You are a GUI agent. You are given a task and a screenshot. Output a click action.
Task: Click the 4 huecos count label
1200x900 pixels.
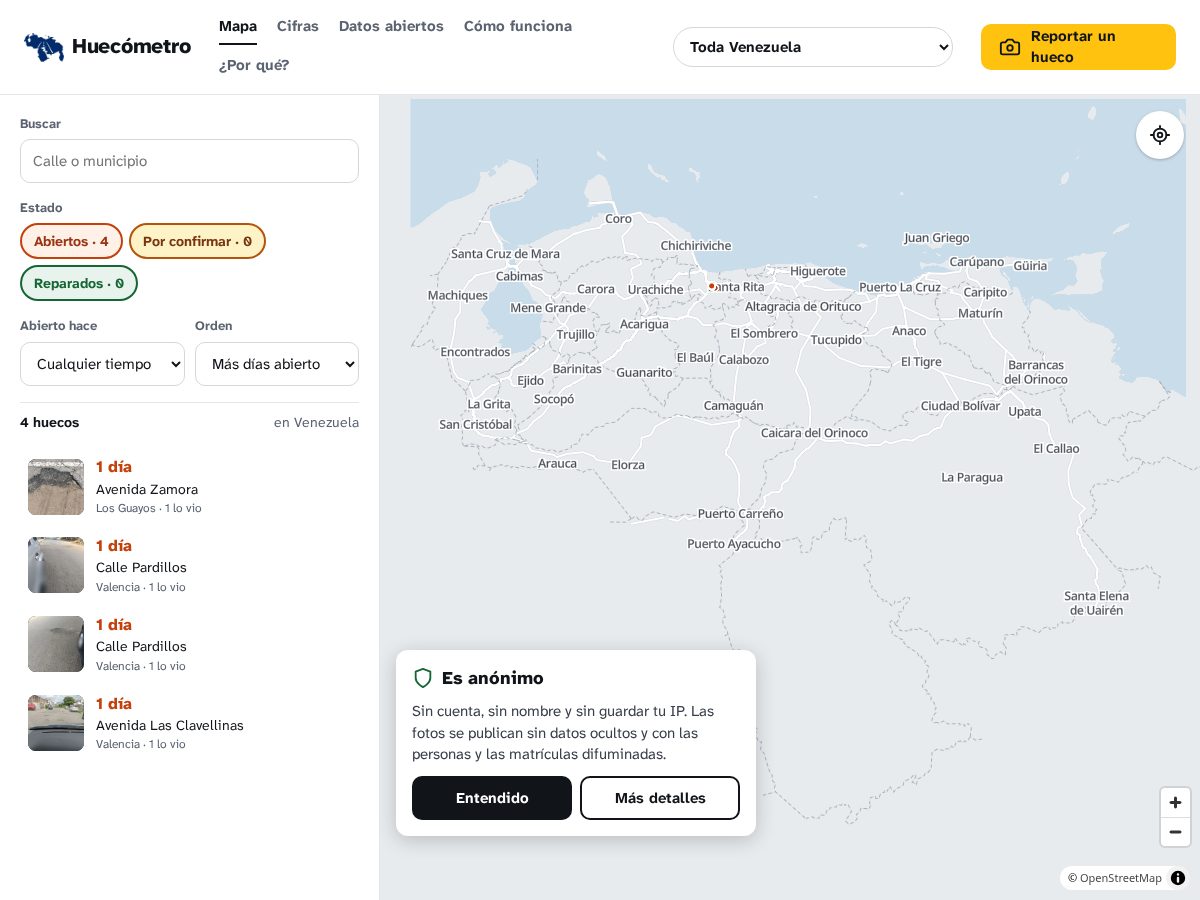coord(49,422)
